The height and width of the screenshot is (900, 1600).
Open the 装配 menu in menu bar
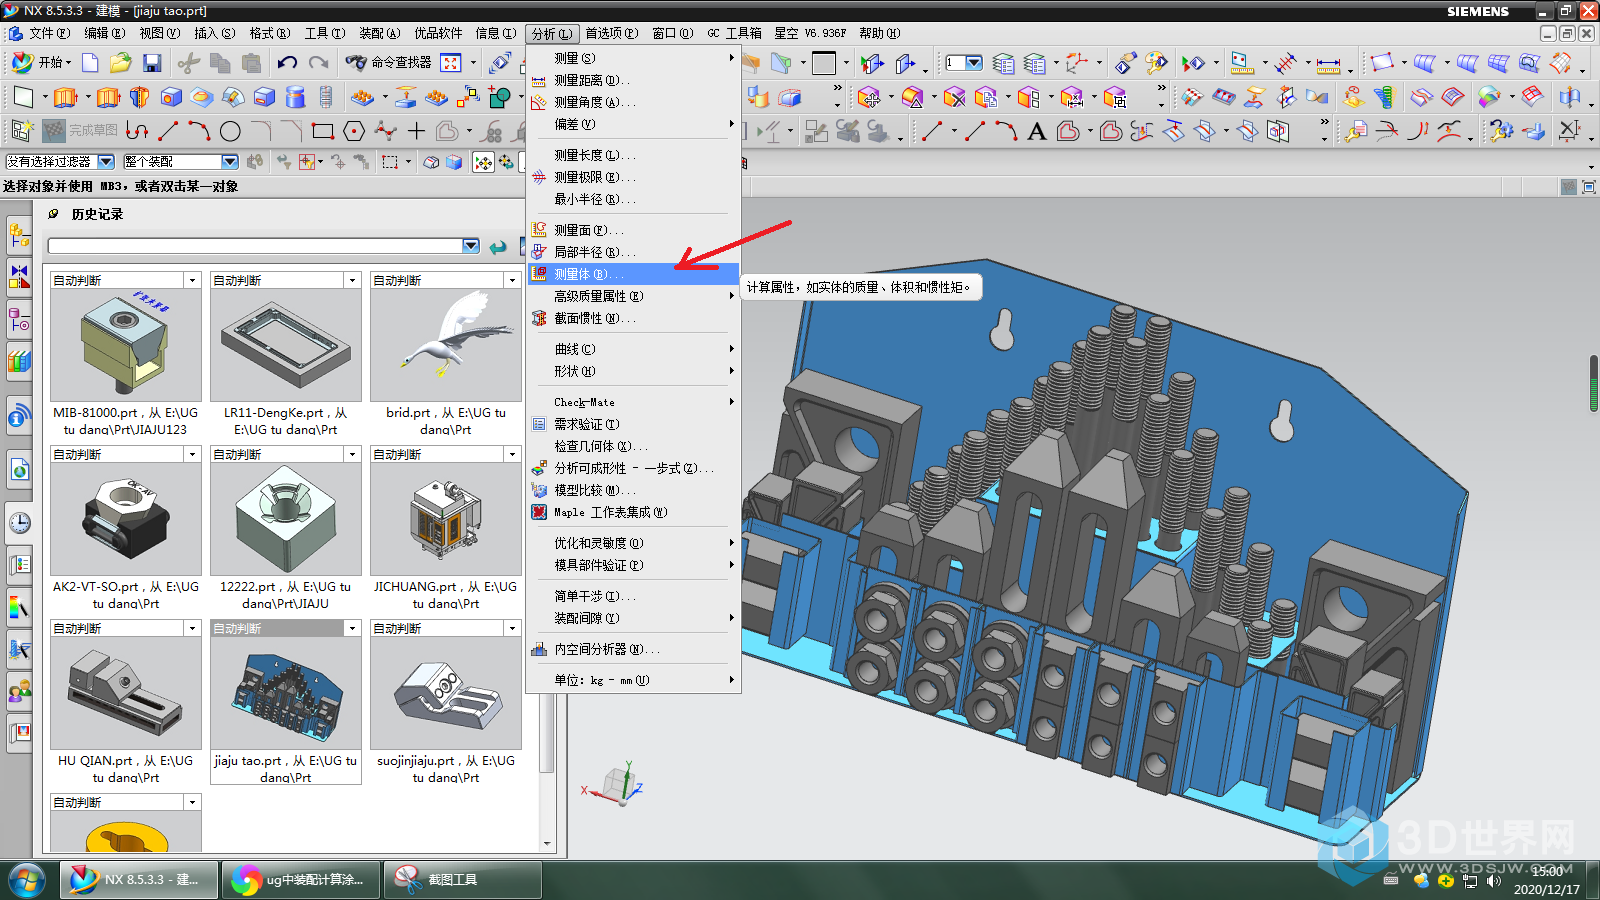pos(379,33)
